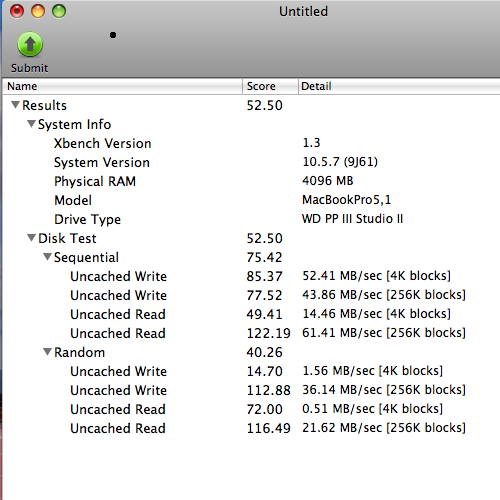Click the 4096 MB RAM value
Image resolution: width=500 pixels, height=500 pixels.
327,181
